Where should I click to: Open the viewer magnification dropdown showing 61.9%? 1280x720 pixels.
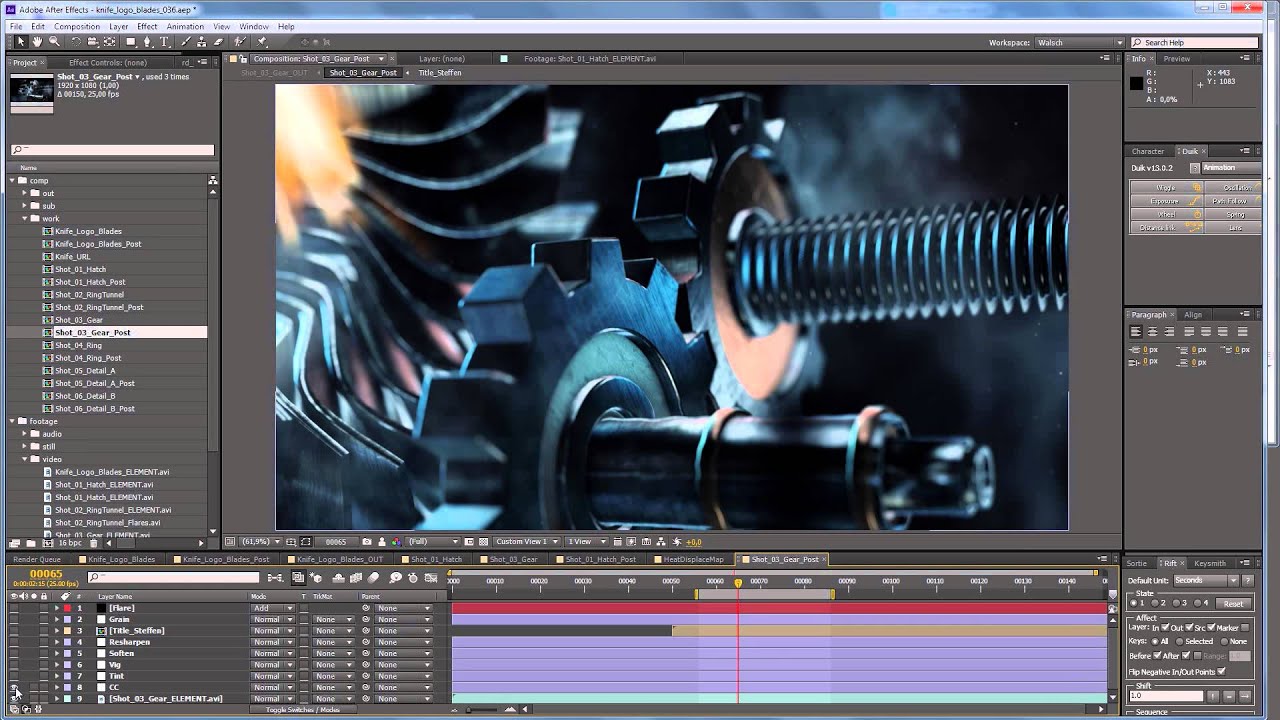[x=261, y=542]
